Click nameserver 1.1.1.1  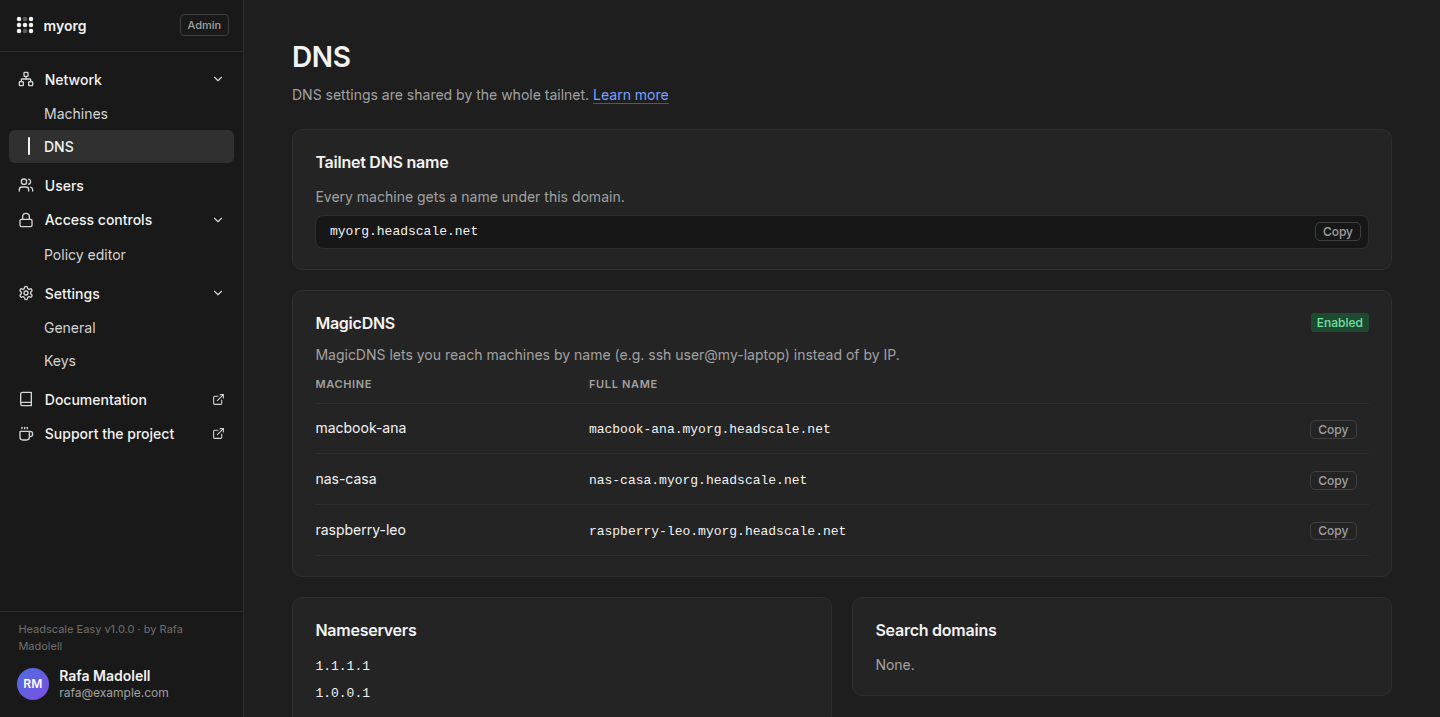click(343, 666)
